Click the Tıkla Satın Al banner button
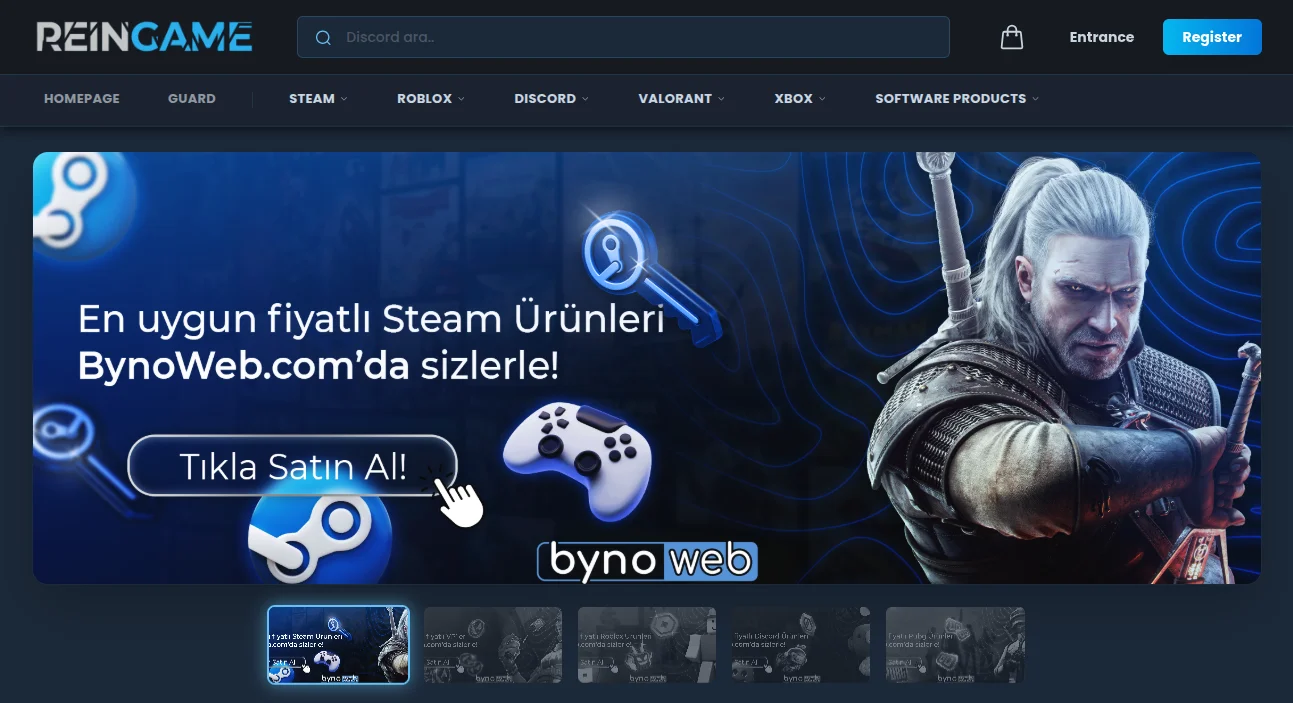This screenshot has height=703, width=1293. (x=292, y=466)
